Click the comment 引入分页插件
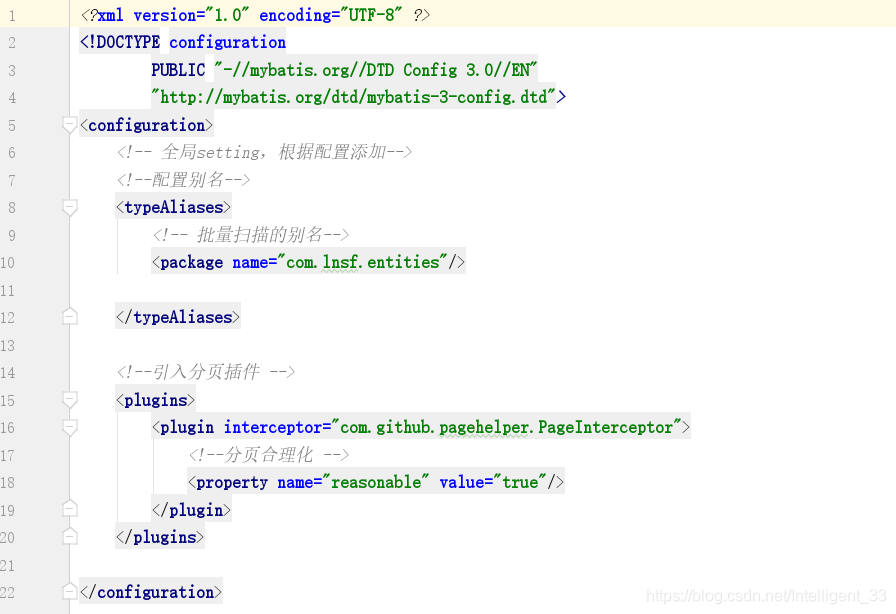The width and height of the screenshot is (896, 614). (x=206, y=372)
